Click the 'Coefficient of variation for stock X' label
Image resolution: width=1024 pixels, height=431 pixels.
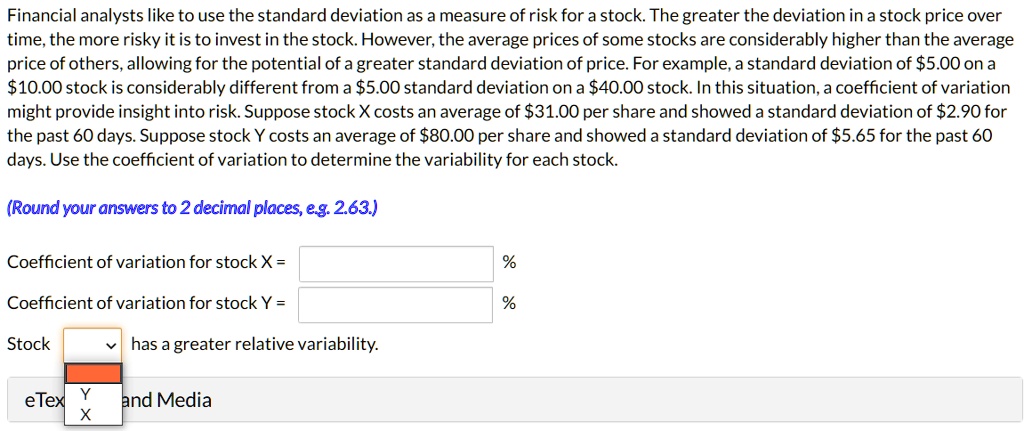tap(146, 263)
